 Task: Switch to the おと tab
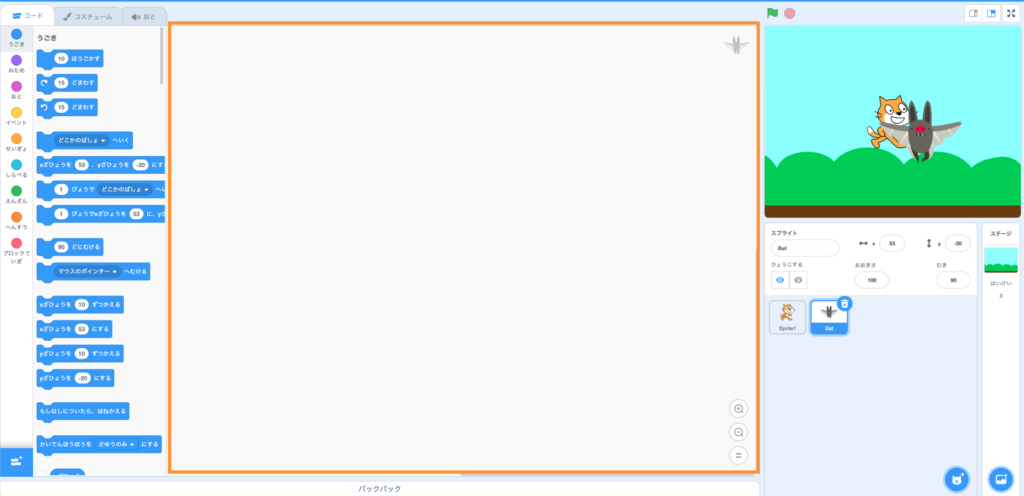pos(144,17)
